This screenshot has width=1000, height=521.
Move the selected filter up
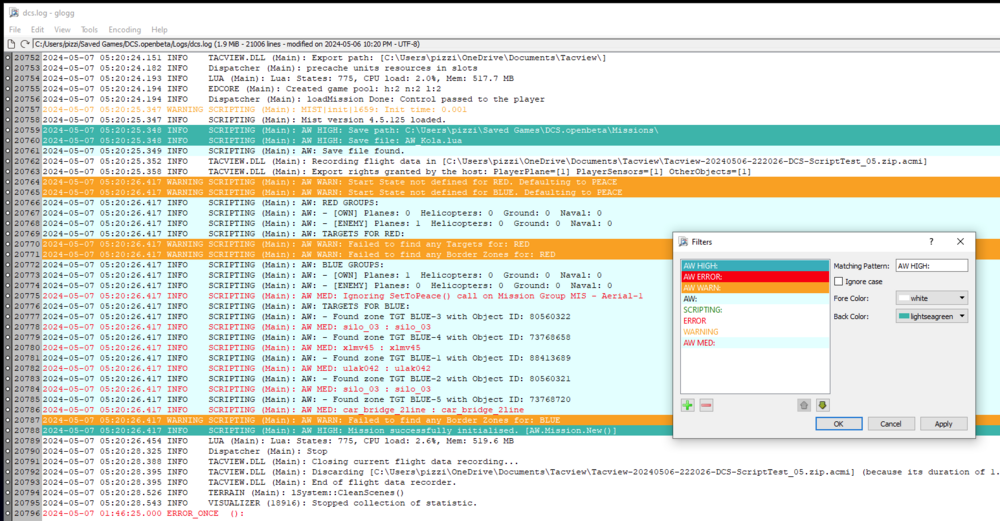804,406
